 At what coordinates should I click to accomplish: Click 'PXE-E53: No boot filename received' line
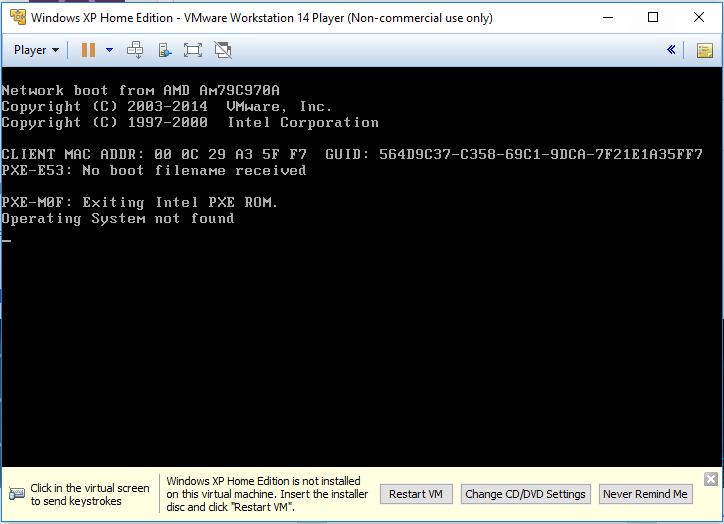pyautogui.click(x=154, y=170)
